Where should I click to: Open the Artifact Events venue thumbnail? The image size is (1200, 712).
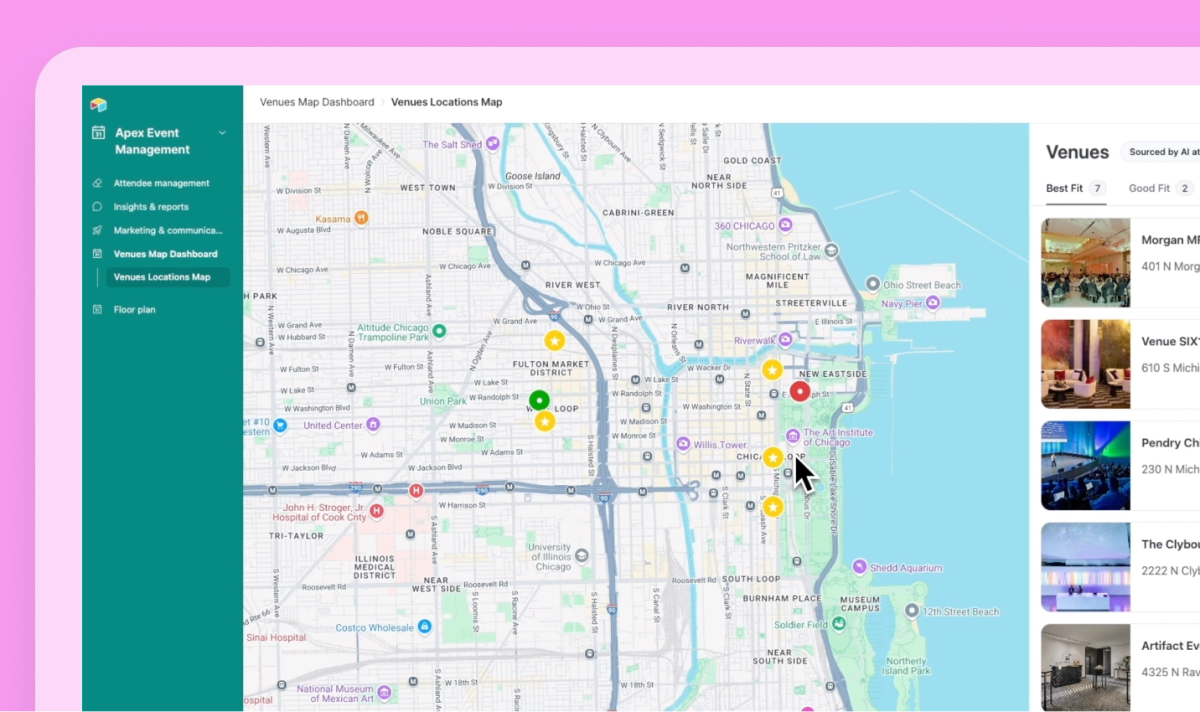pos(1085,668)
